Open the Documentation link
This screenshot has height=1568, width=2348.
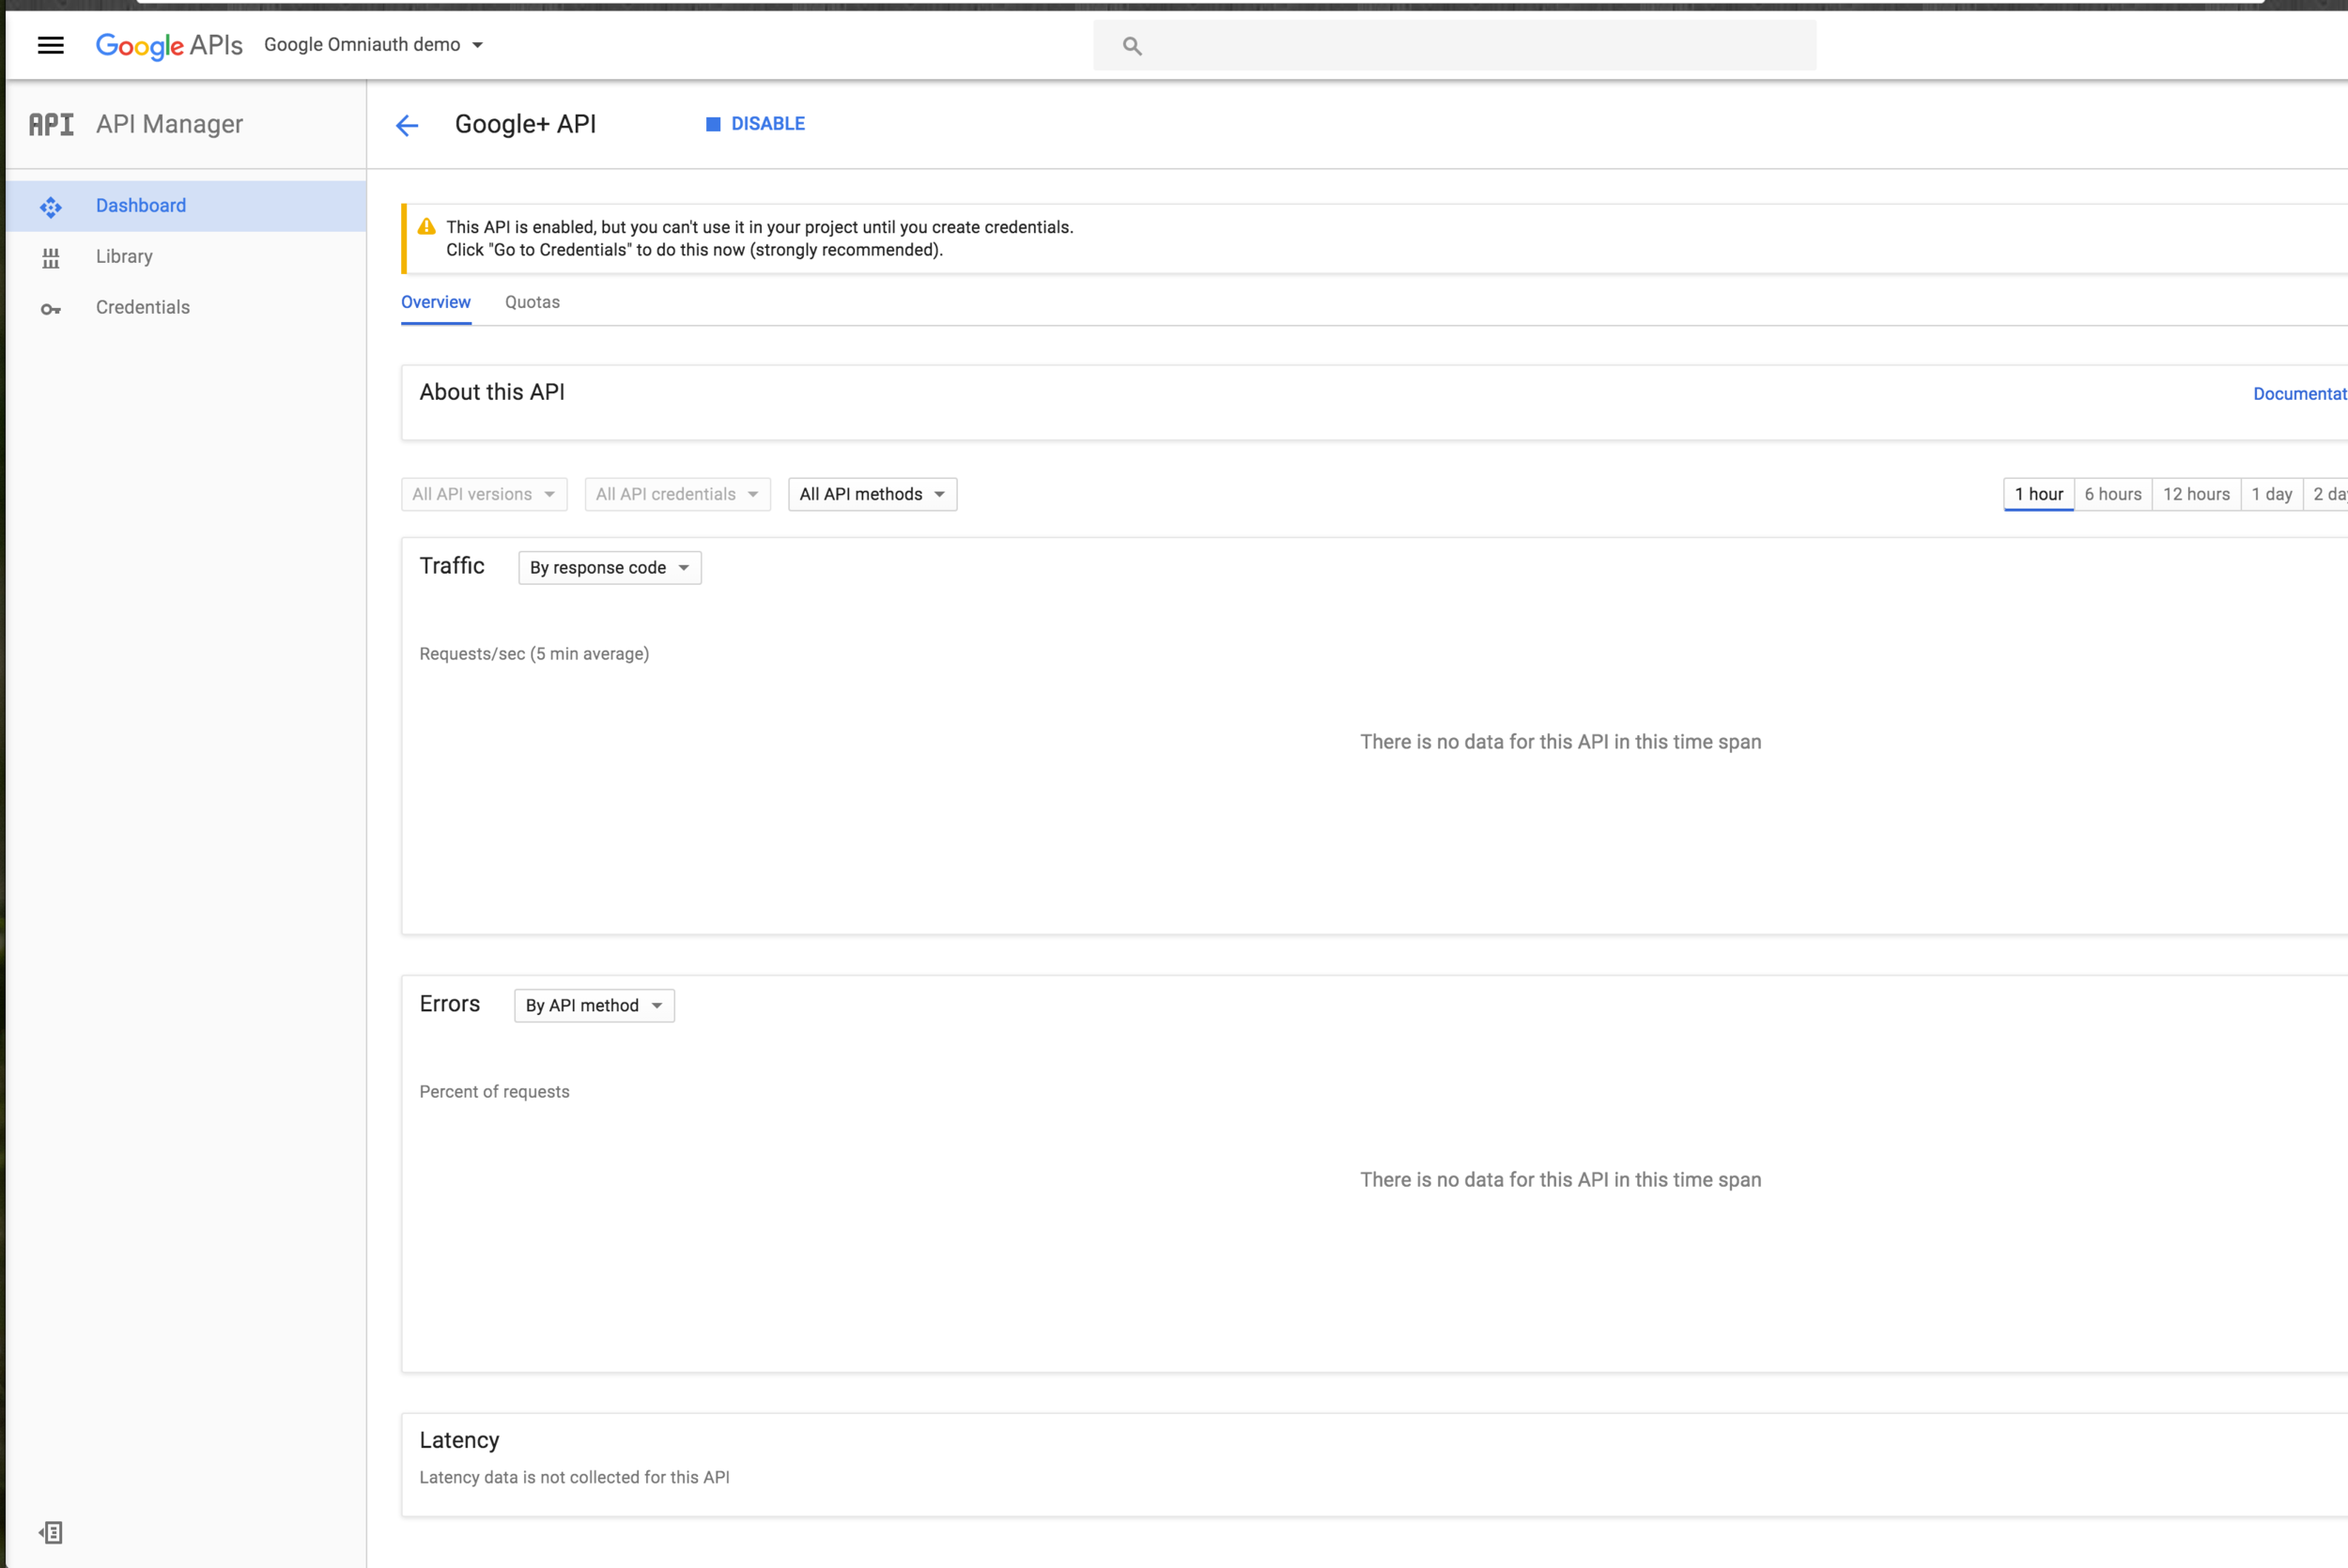click(x=2300, y=394)
